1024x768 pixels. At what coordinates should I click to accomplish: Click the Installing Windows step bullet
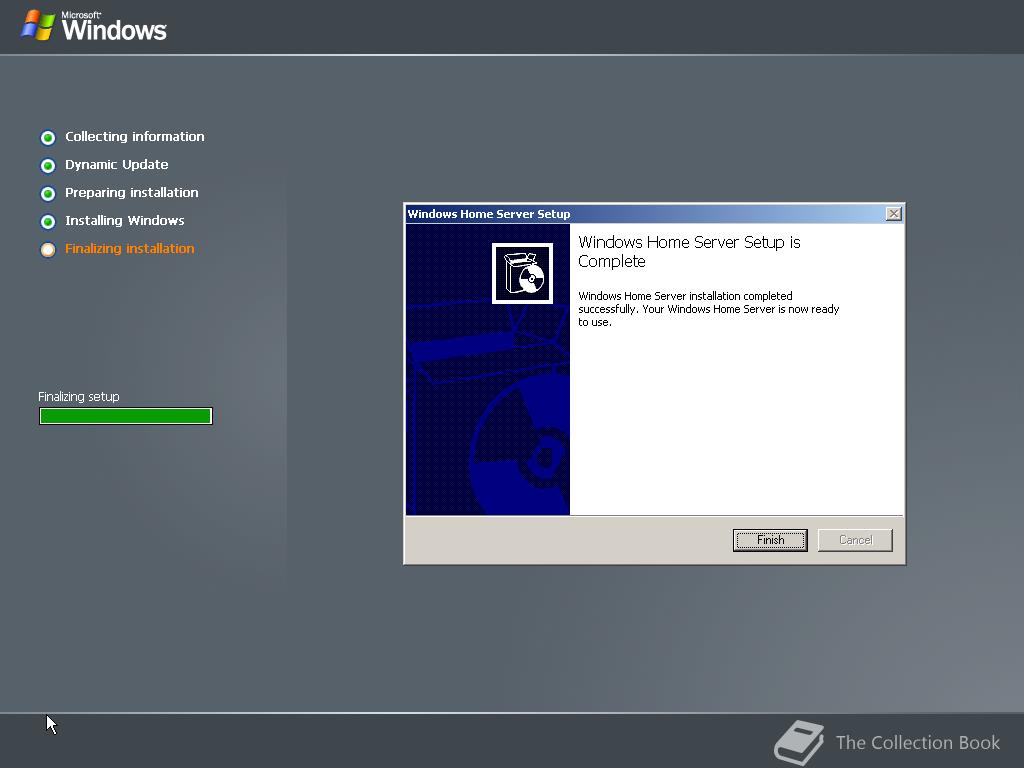[48, 222]
